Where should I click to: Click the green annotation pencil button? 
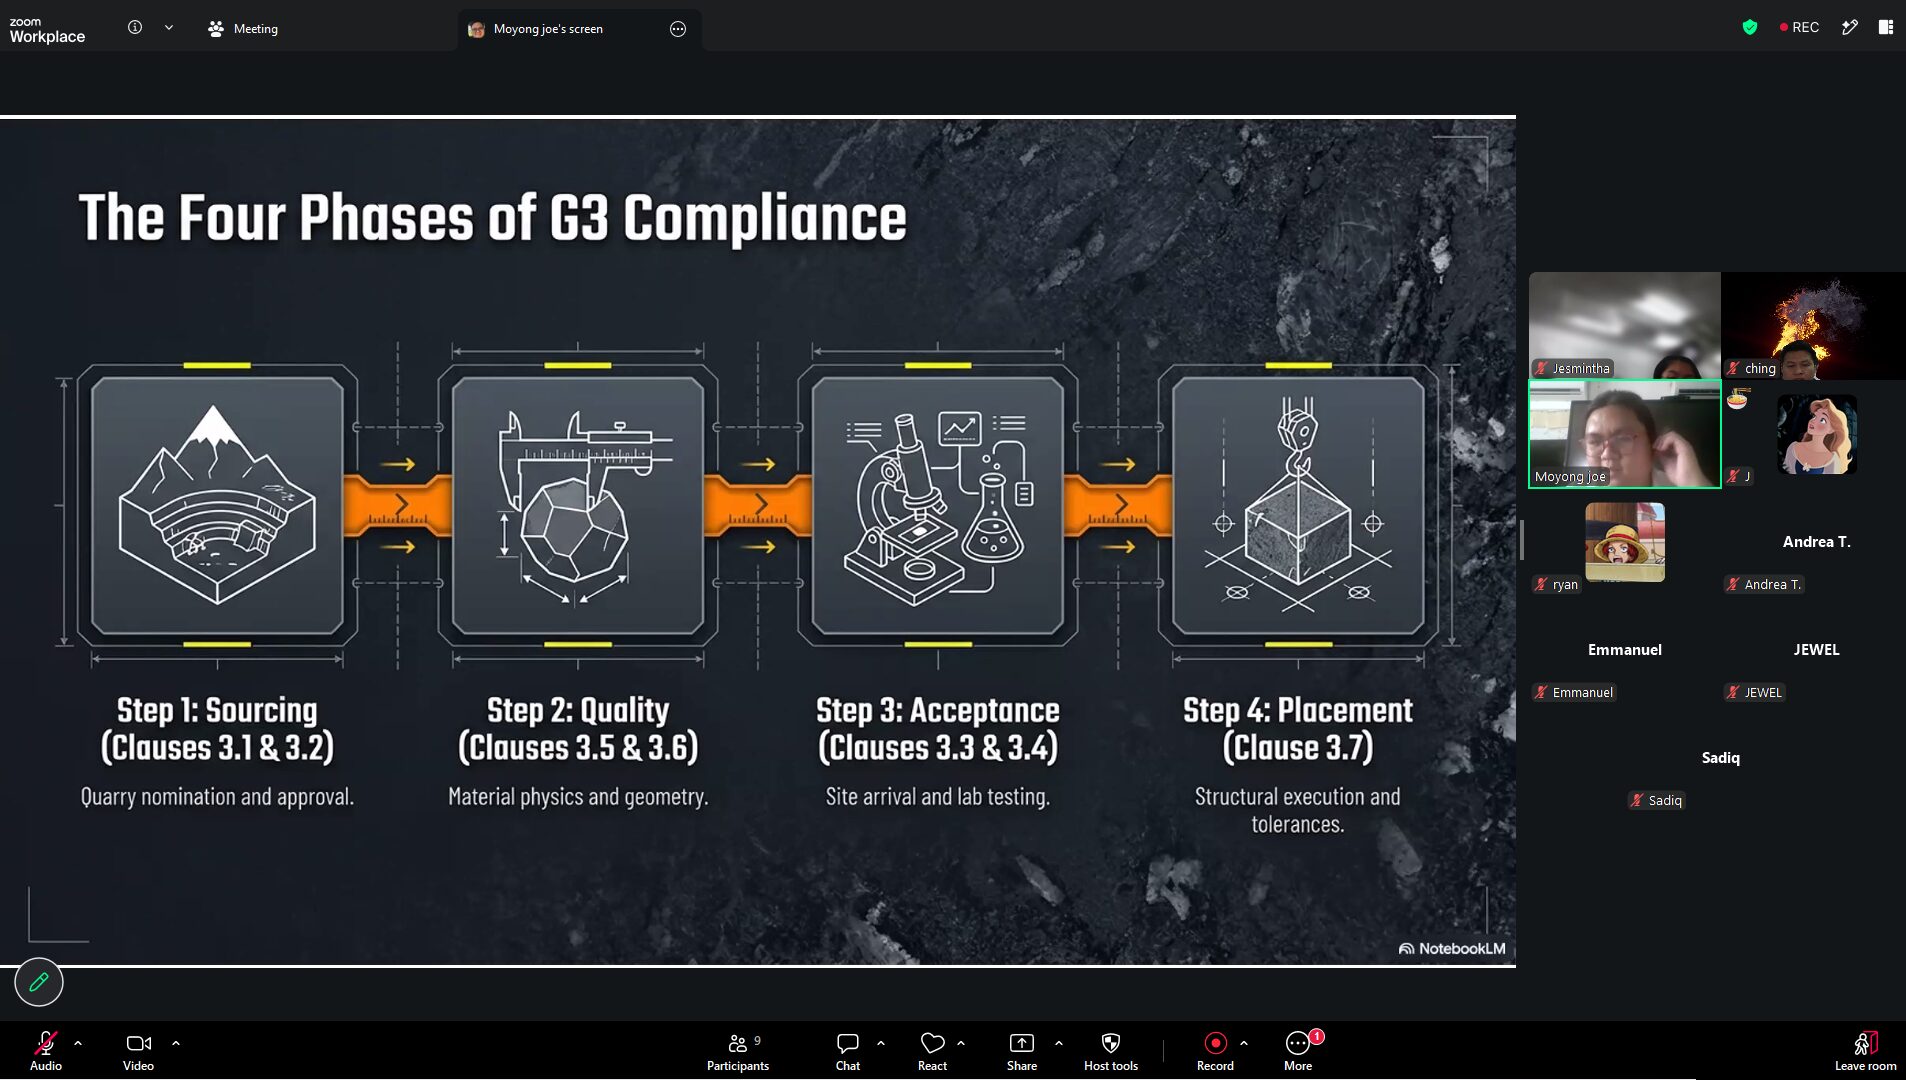pos(39,982)
